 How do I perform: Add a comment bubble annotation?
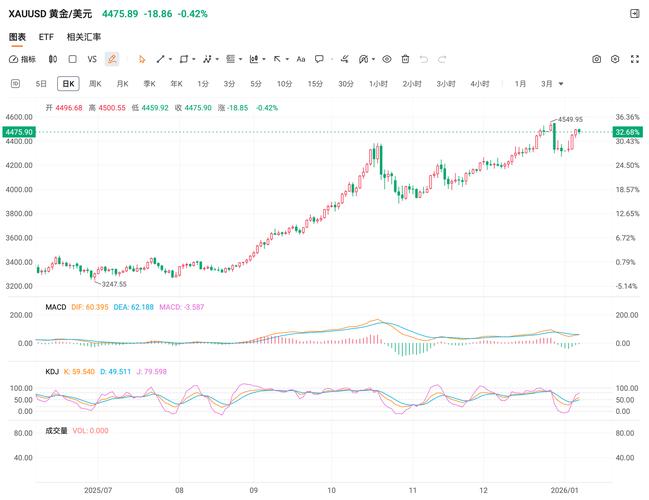[319, 59]
